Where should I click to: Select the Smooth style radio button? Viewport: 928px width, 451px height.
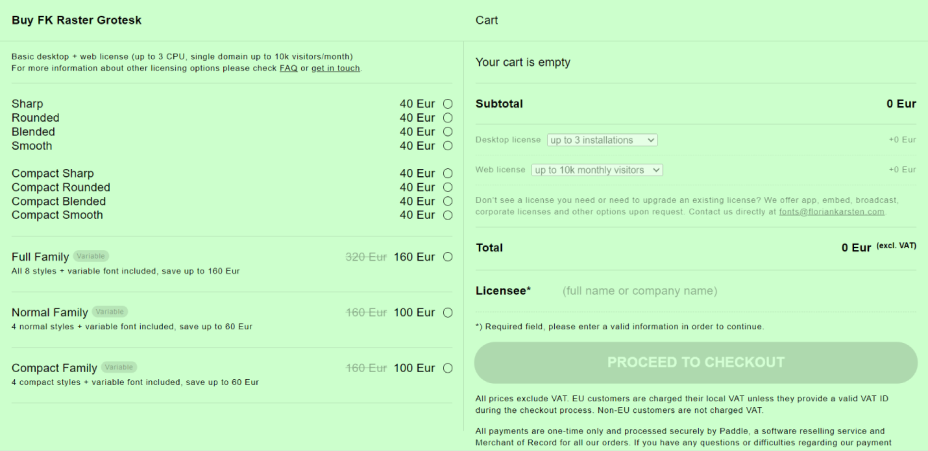[447, 146]
